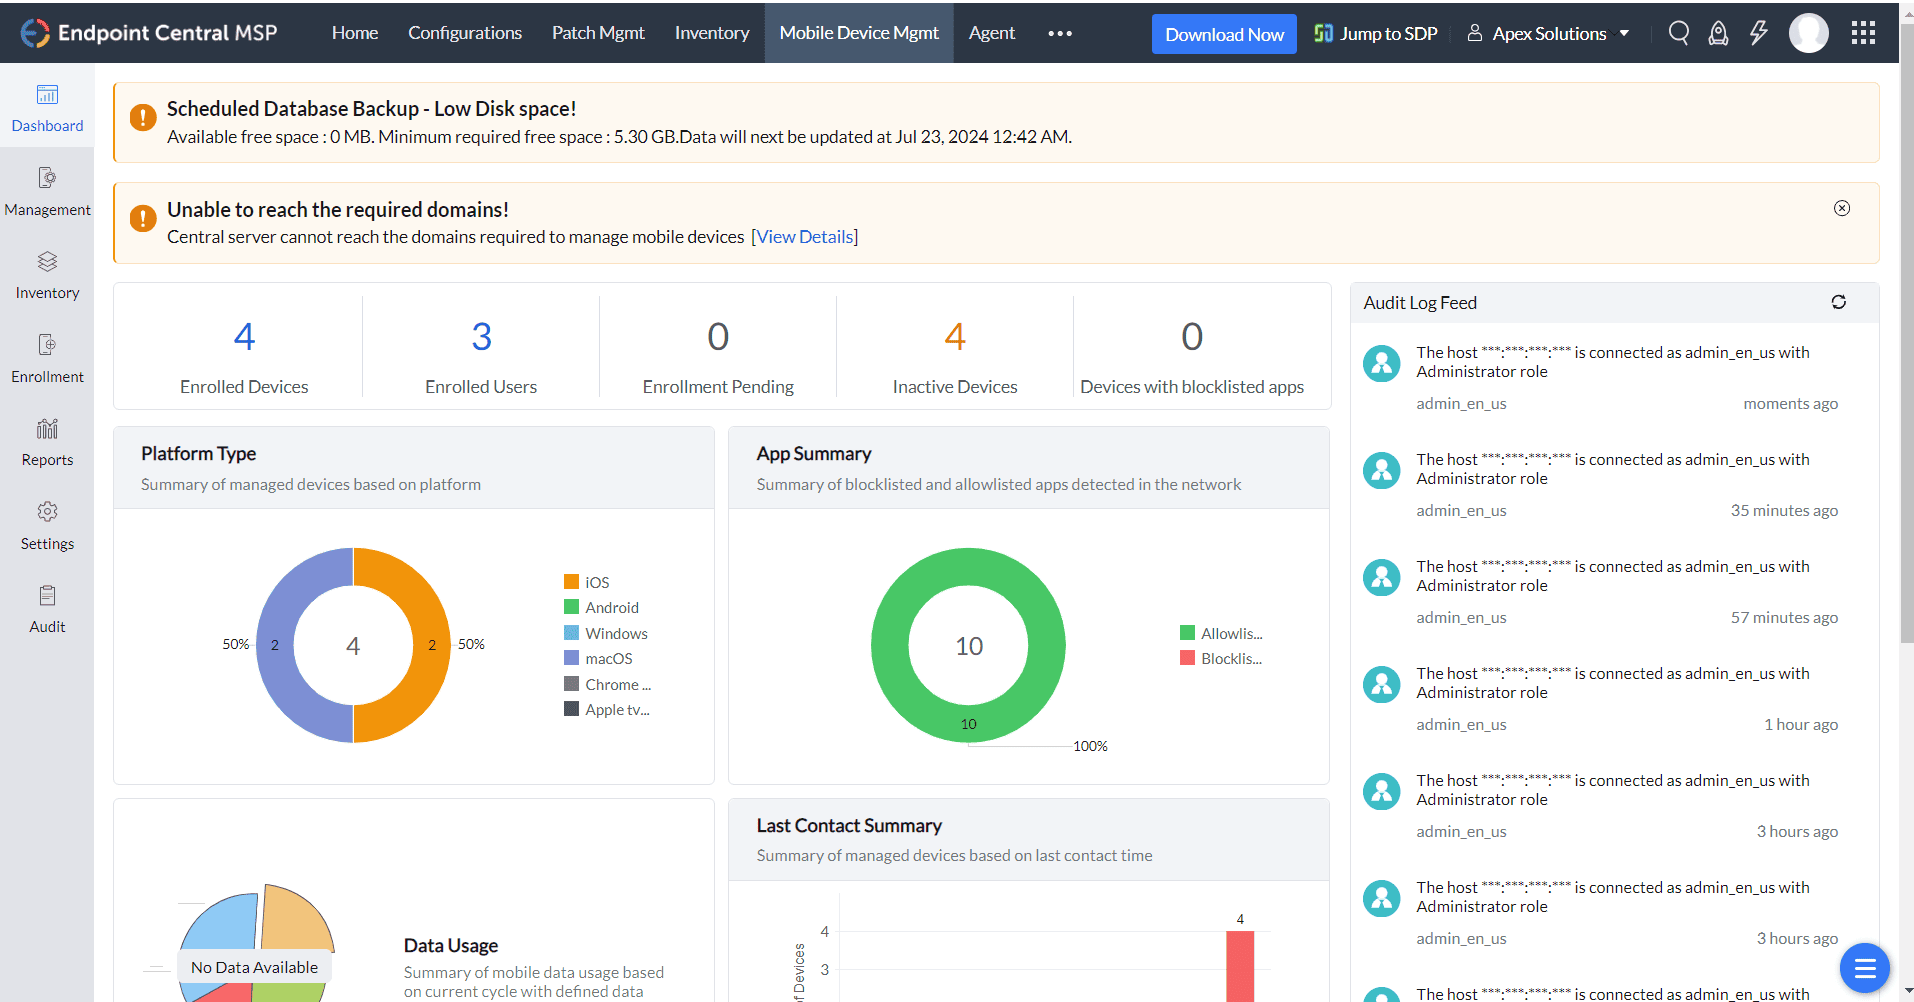This screenshot has height=1002, width=1914.
Task: Go to Settings in the sidebar
Action: point(47,526)
